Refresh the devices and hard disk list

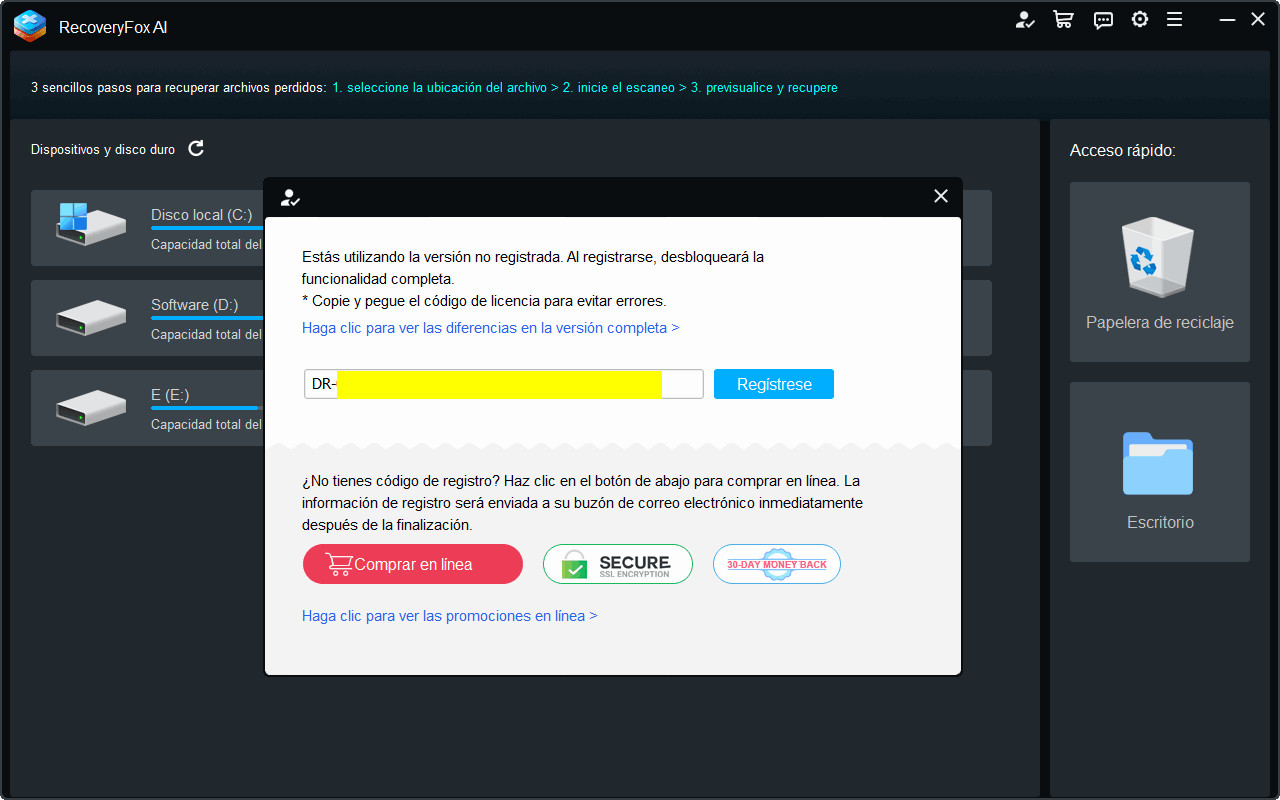(196, 148)
